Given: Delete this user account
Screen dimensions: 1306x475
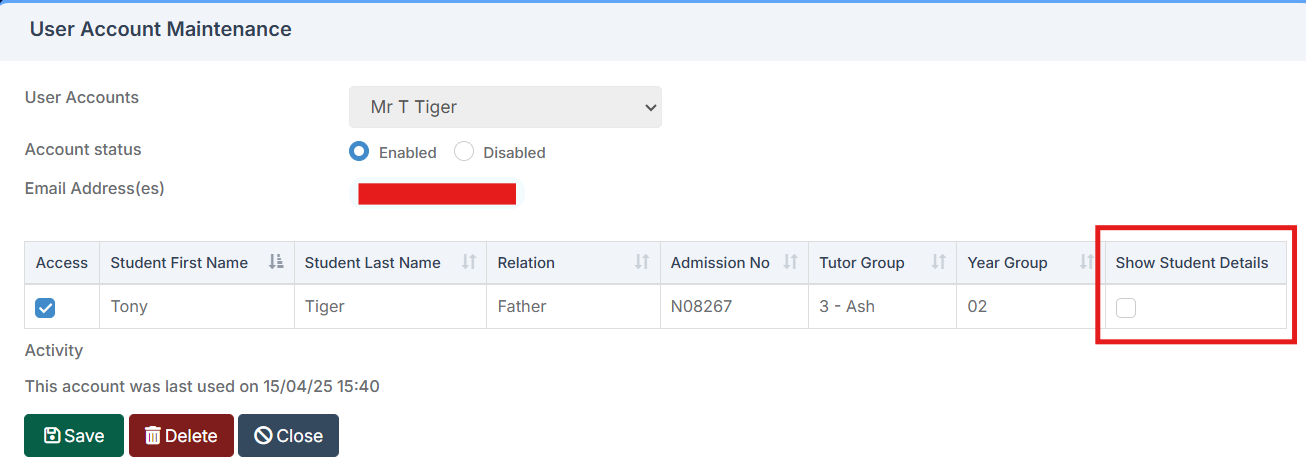Looking at the screenshot, I should click(181, 436).
